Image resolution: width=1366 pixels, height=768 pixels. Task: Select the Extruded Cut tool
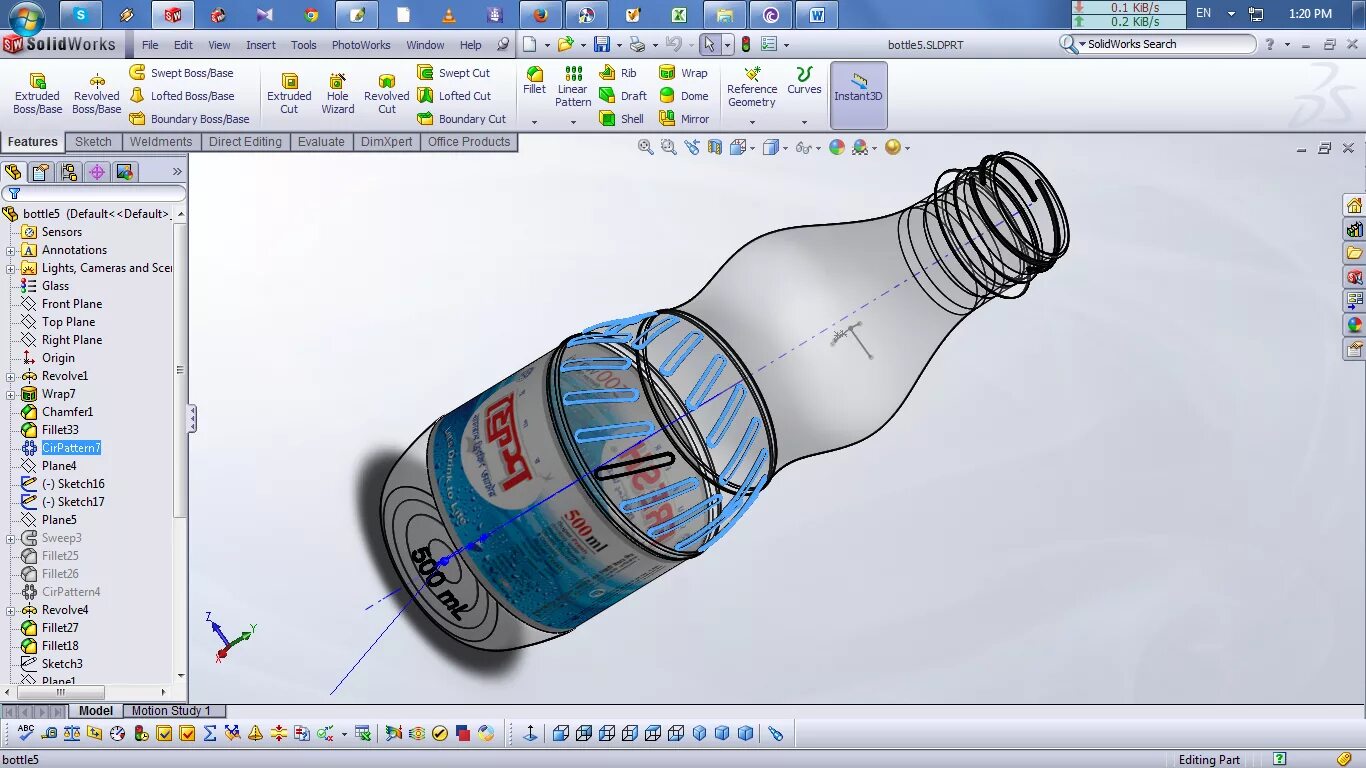[x=289, y=94]
